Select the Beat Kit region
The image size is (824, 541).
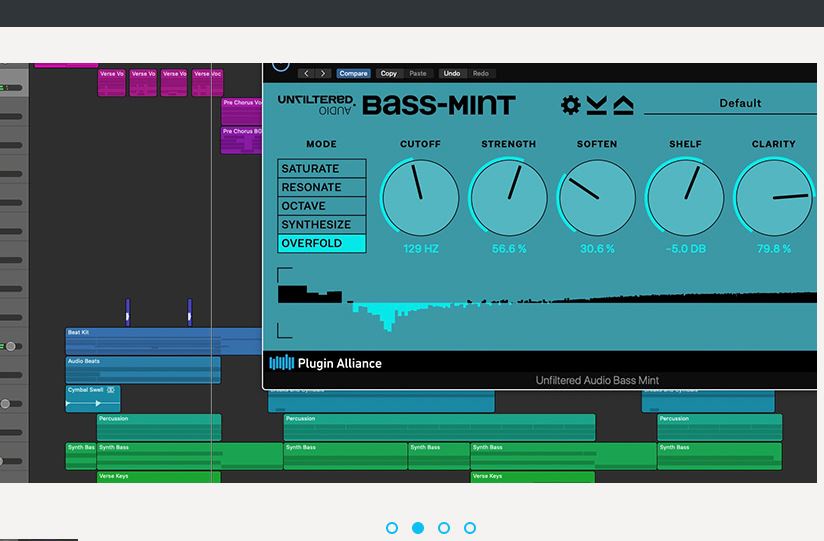(x=163, y=341)
